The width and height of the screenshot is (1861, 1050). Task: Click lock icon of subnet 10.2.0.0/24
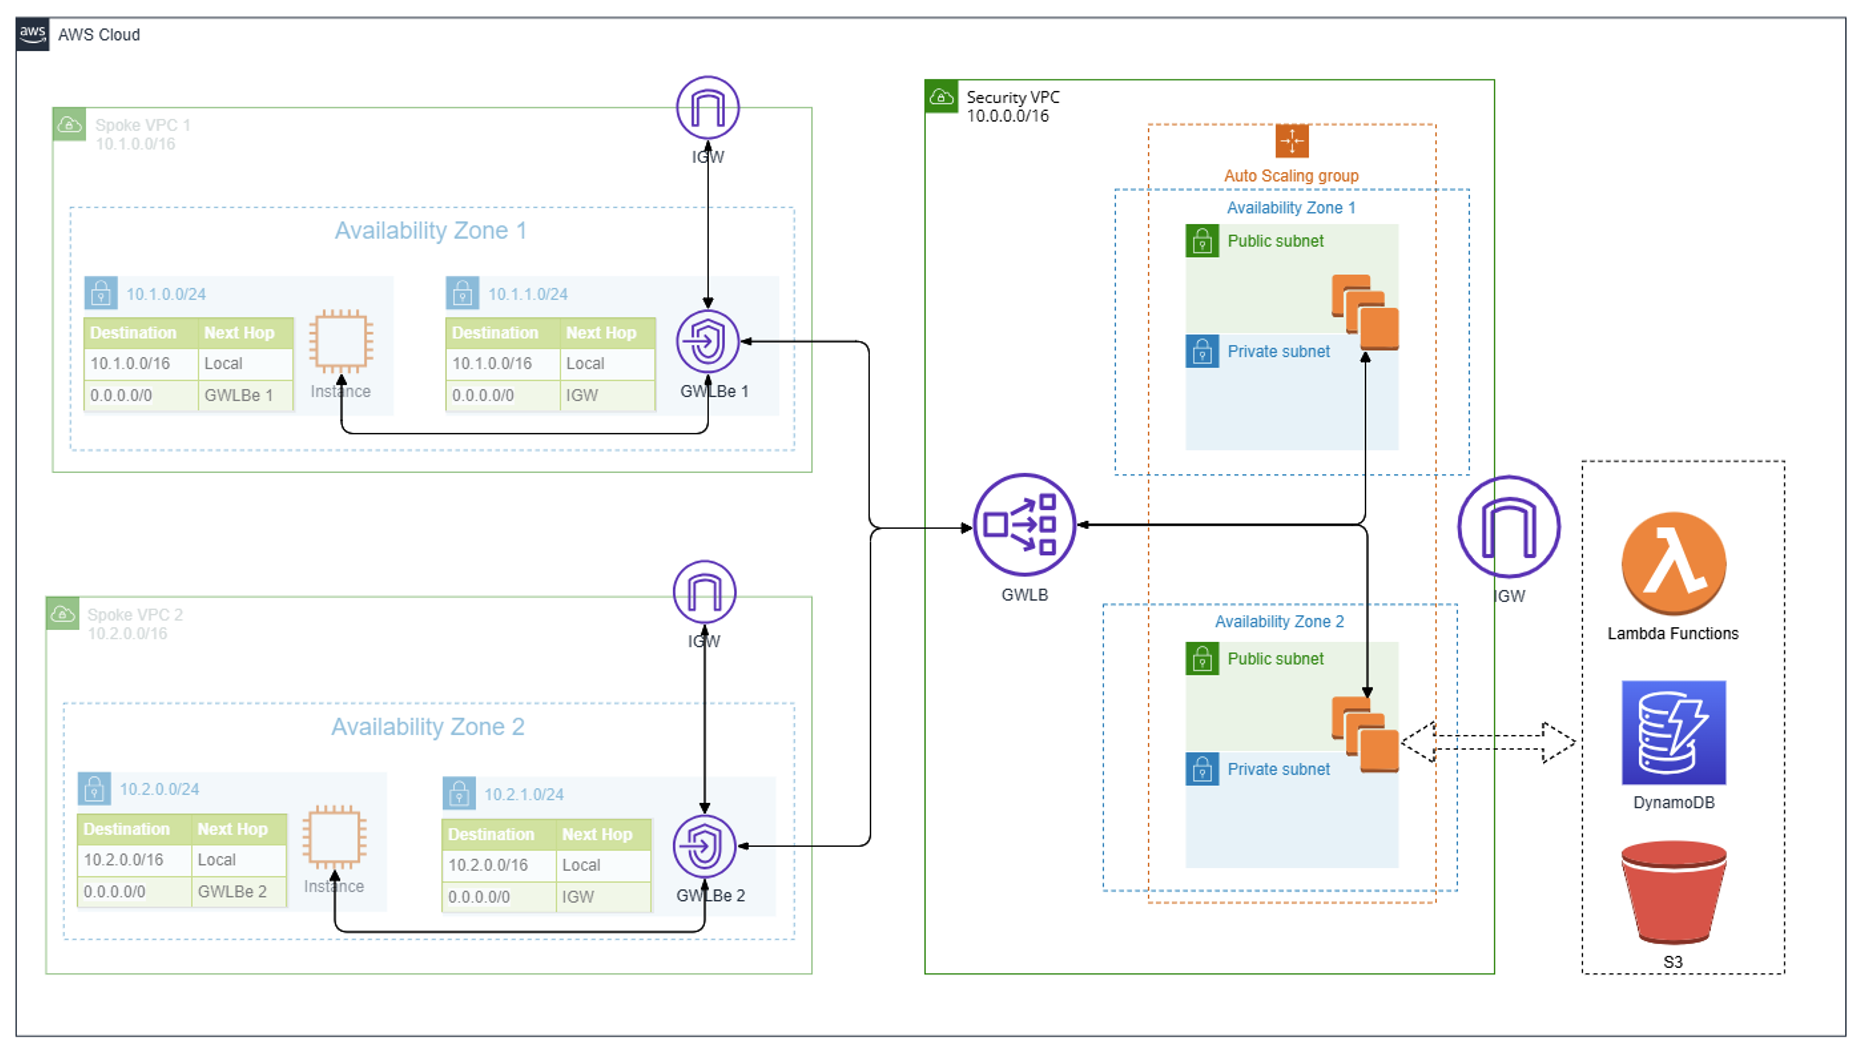tap(95, 788)
